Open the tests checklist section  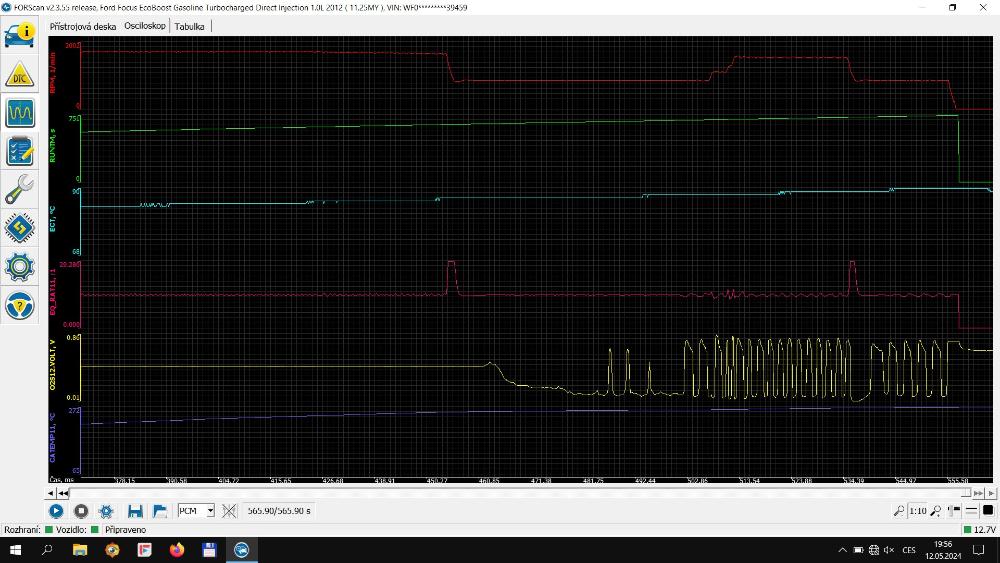point(20,150)
